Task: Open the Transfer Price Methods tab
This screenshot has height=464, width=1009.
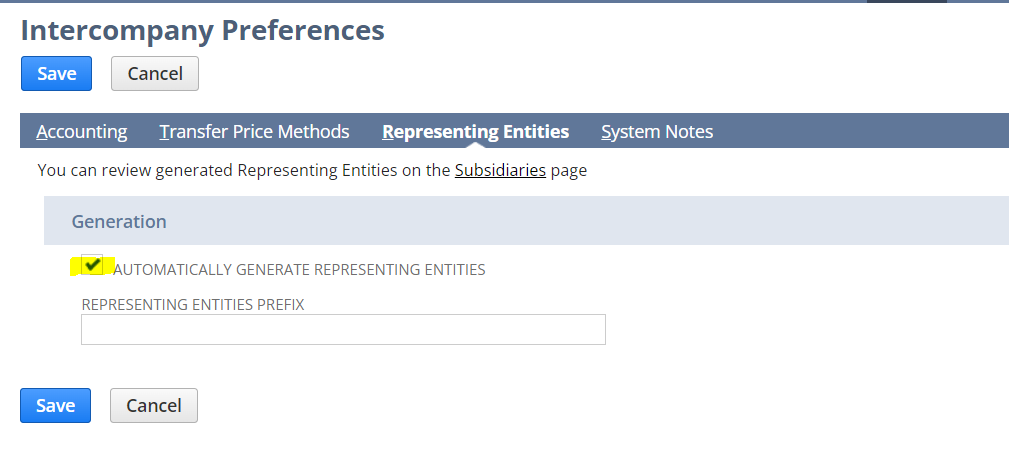Action: point(254,132)
